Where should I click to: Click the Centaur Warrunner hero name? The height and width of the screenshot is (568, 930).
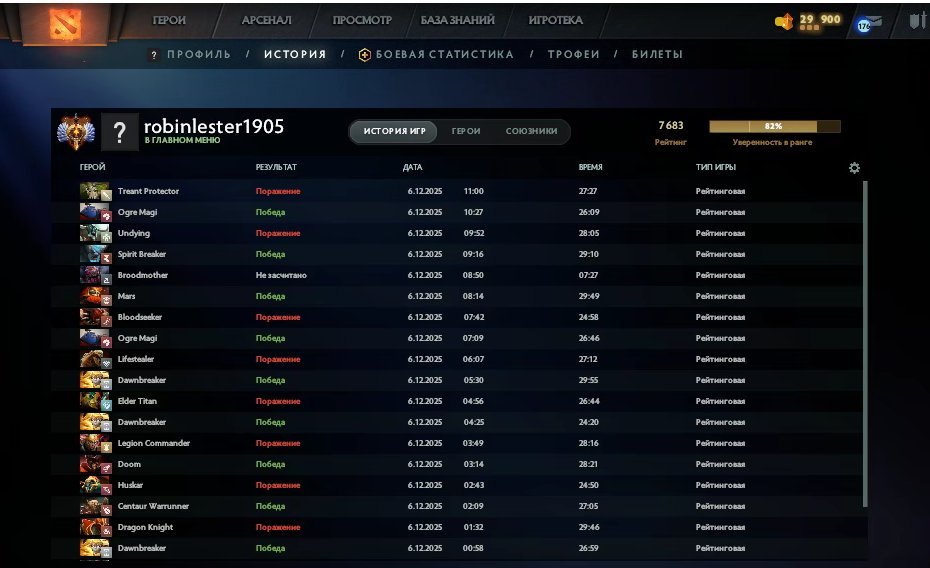tap(153, 506)
